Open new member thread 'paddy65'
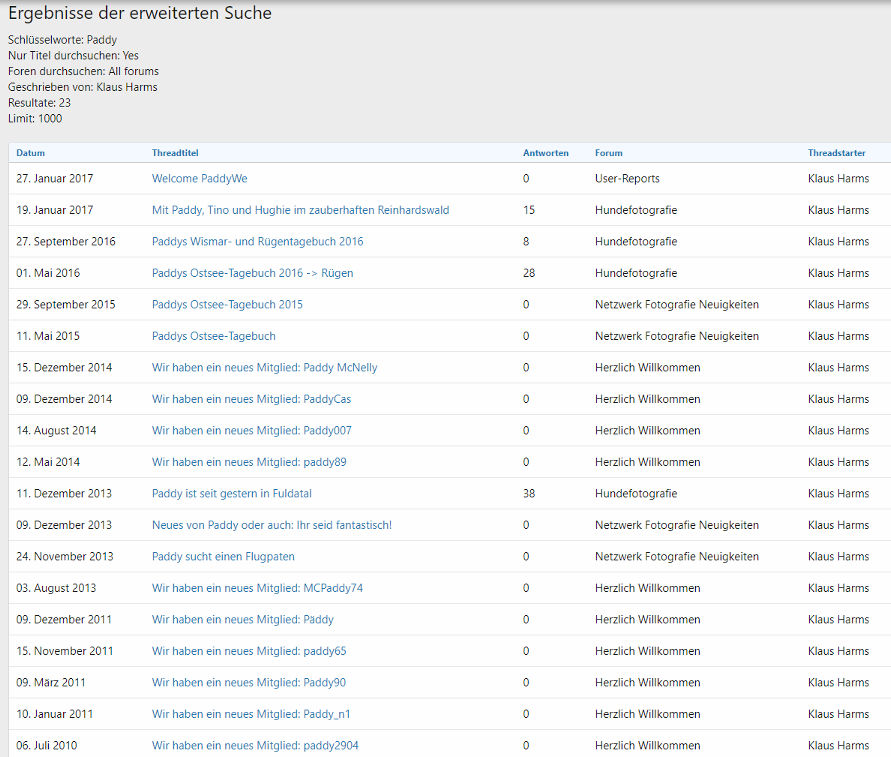This screenshot has width=891, height=757. [x=249, y=651]
